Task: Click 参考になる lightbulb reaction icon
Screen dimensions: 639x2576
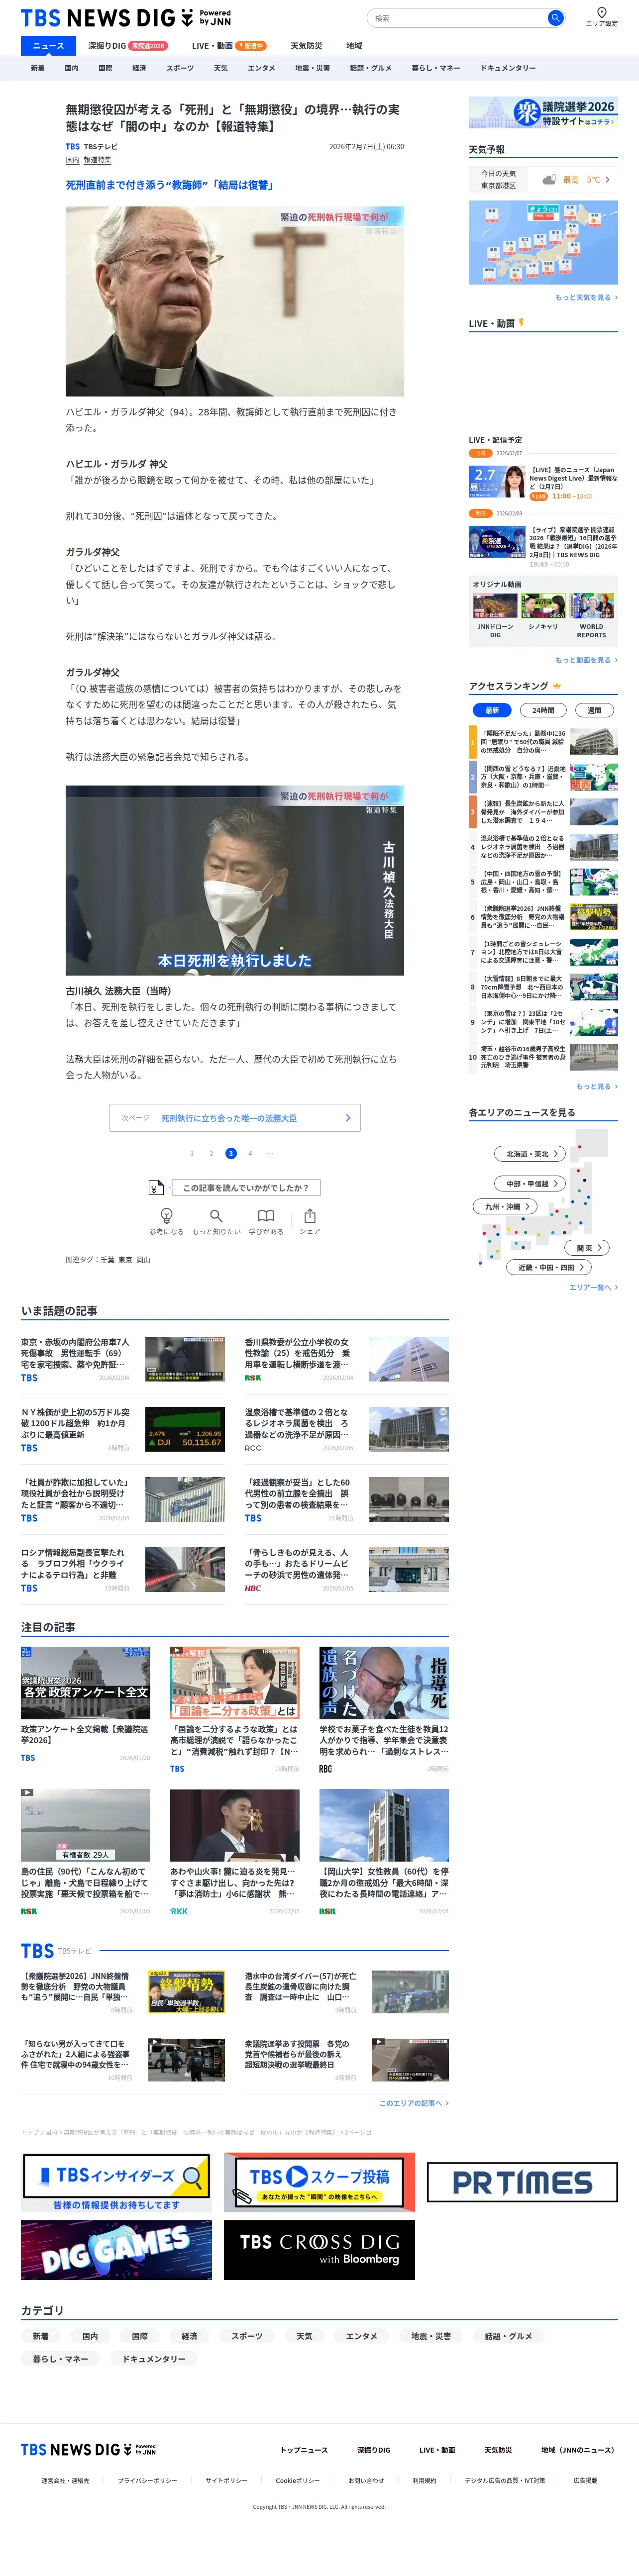Action: coord(166,1215)
